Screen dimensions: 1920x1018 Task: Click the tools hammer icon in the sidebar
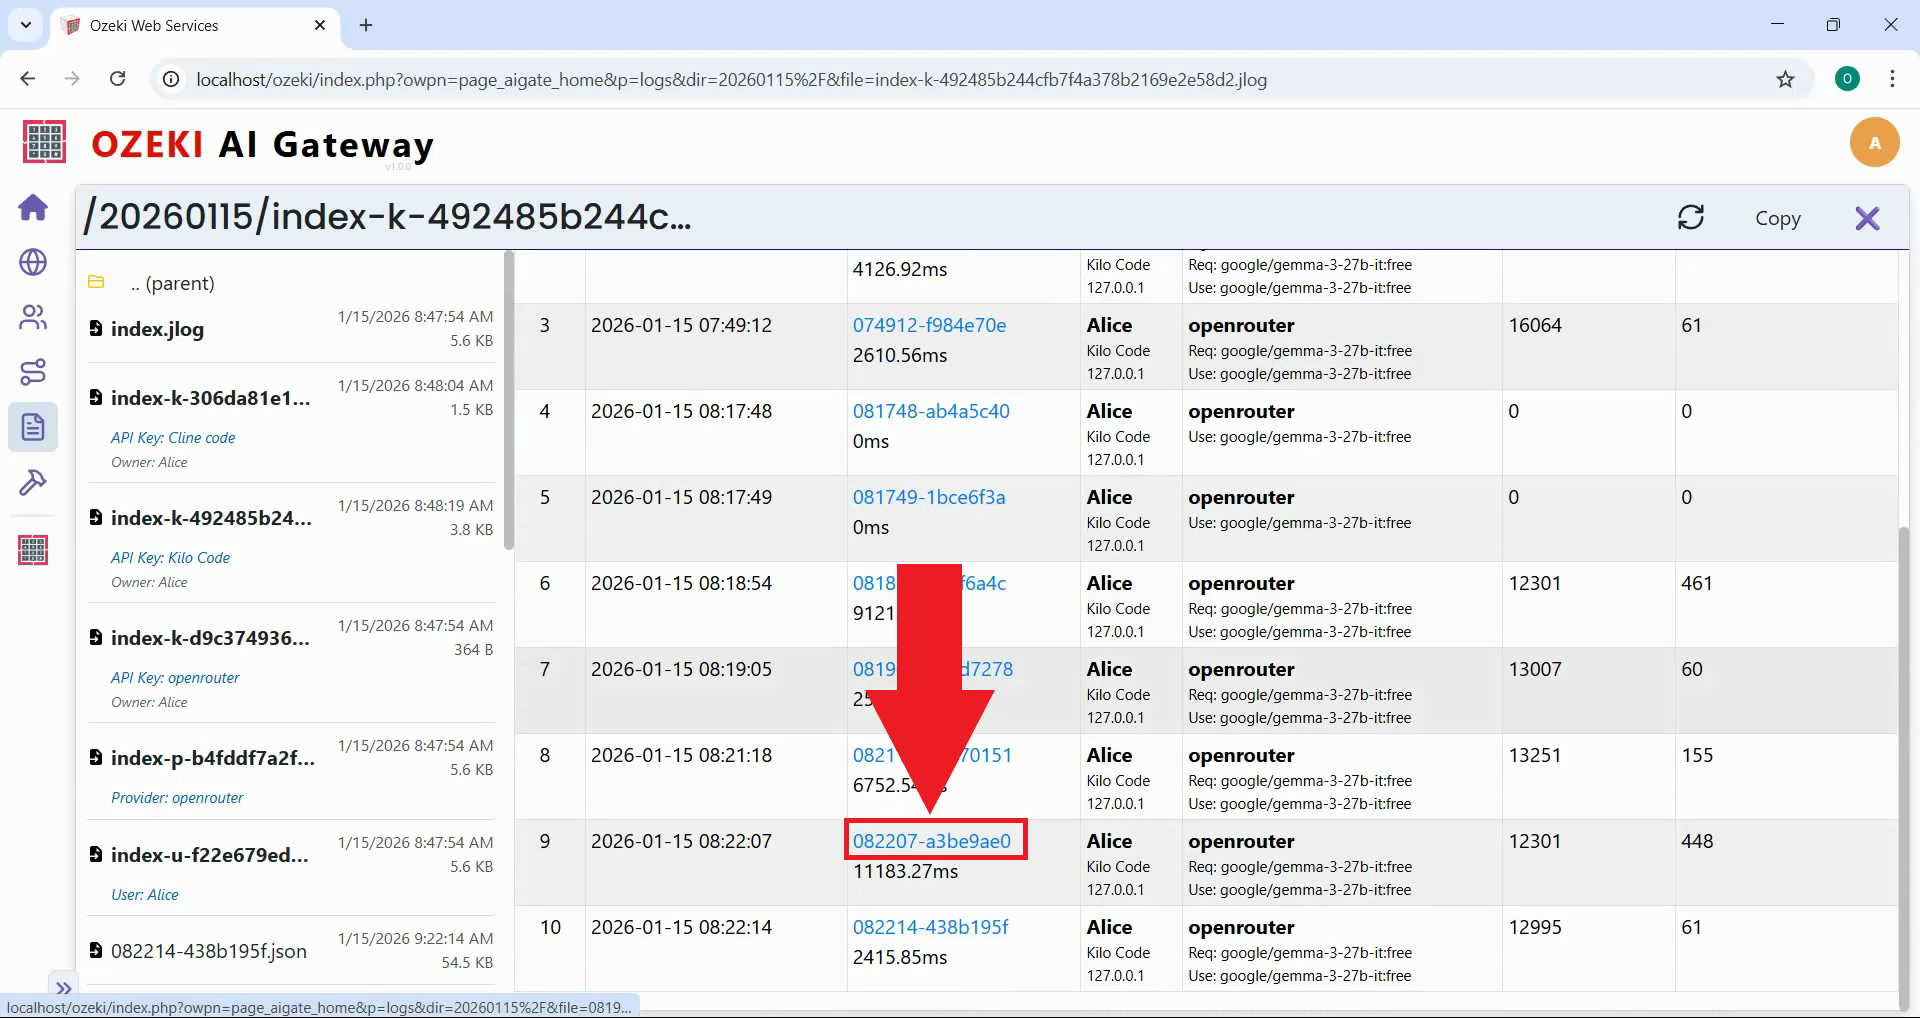pos(33,482)
